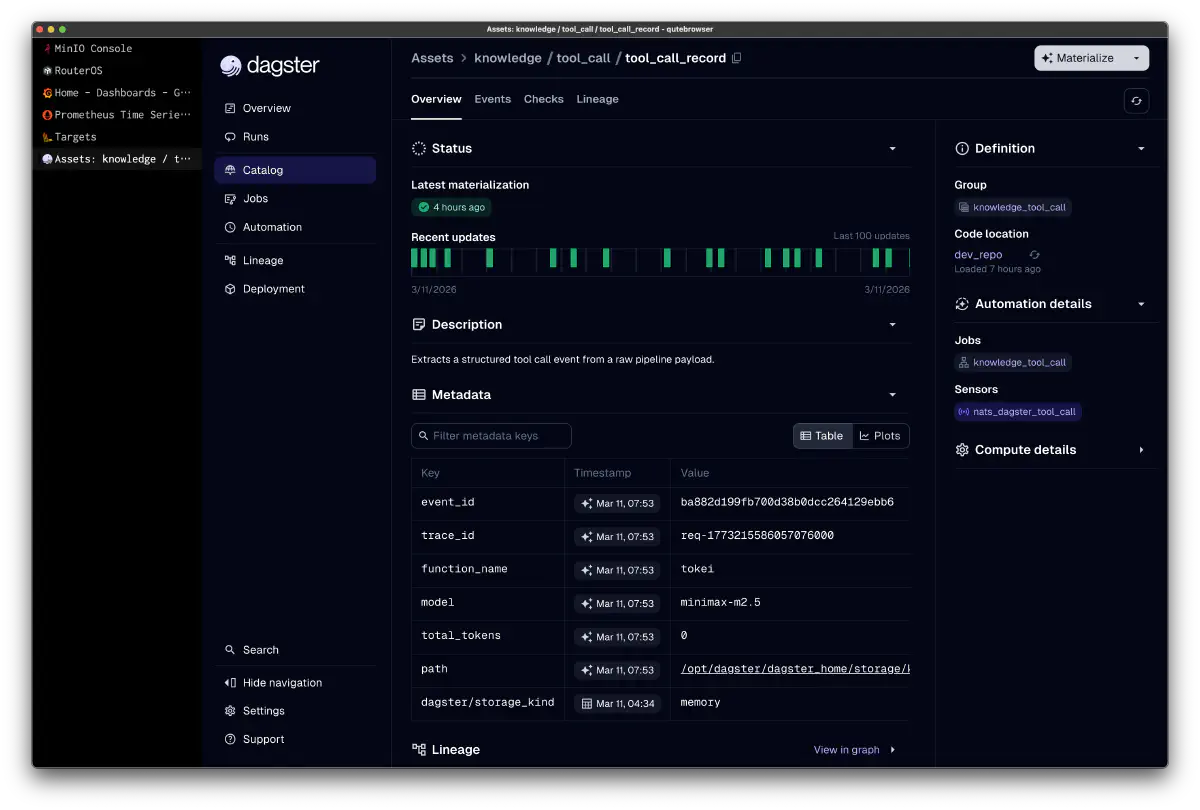Expand View in graph arrow

pos(893,750)
